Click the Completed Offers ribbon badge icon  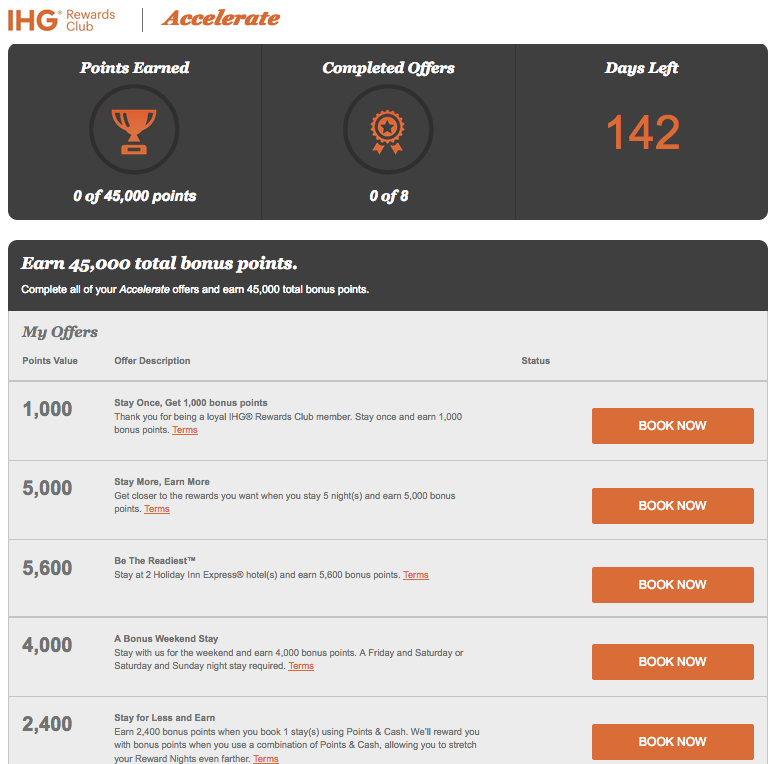pos(387,130)
